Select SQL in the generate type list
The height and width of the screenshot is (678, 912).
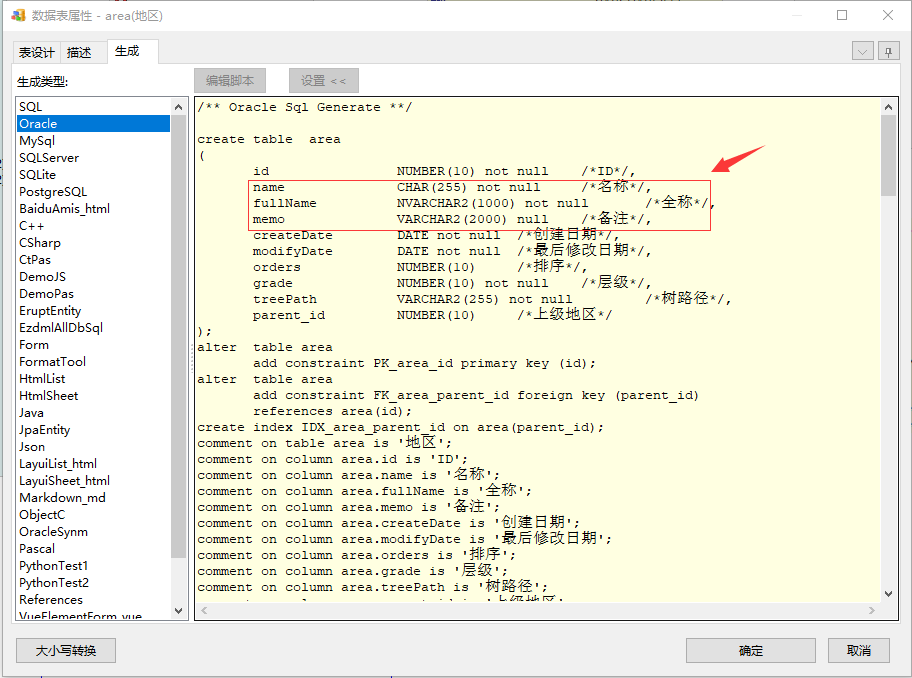click(94, 106)
